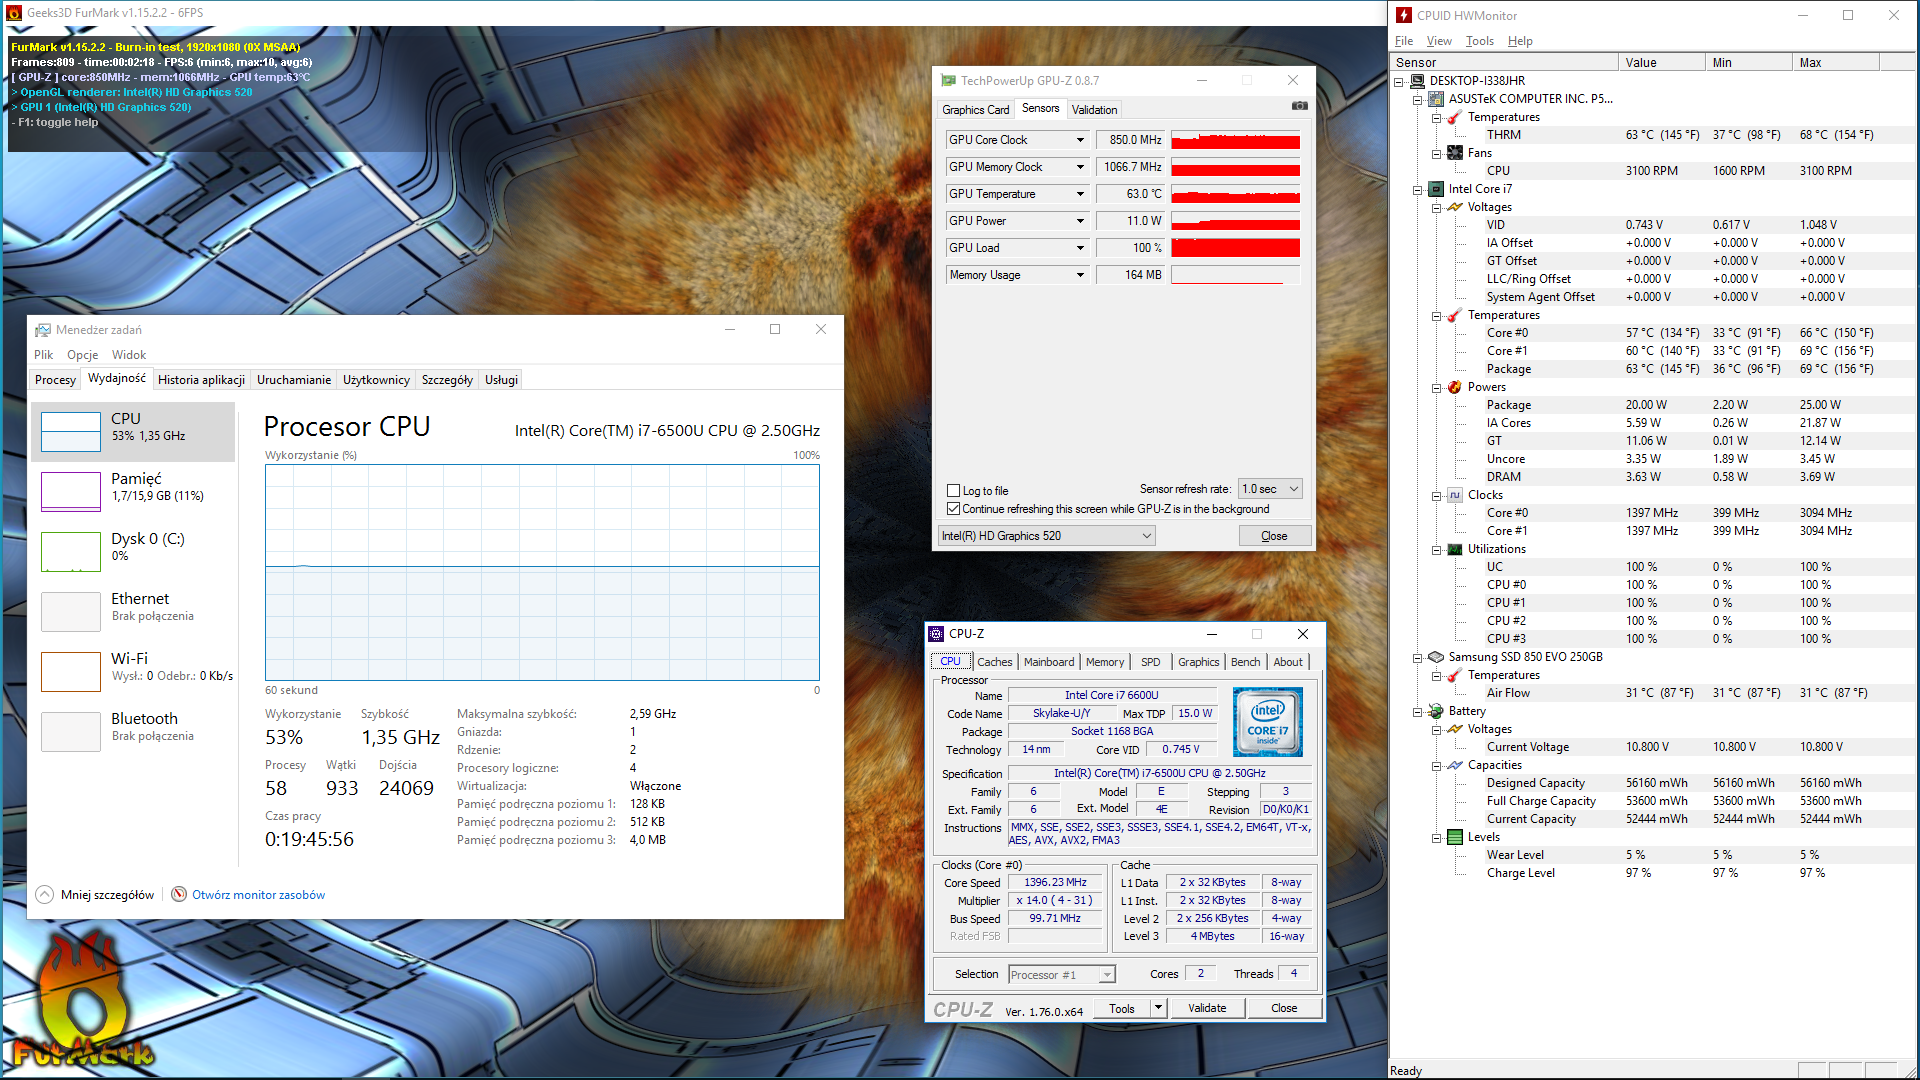Image resolution: width=1920 pixels, height=1080 pixels.
Task: Click the thermometer icon under Samsung SSD
Action: pyautogui.click(x=1455, y=675)
